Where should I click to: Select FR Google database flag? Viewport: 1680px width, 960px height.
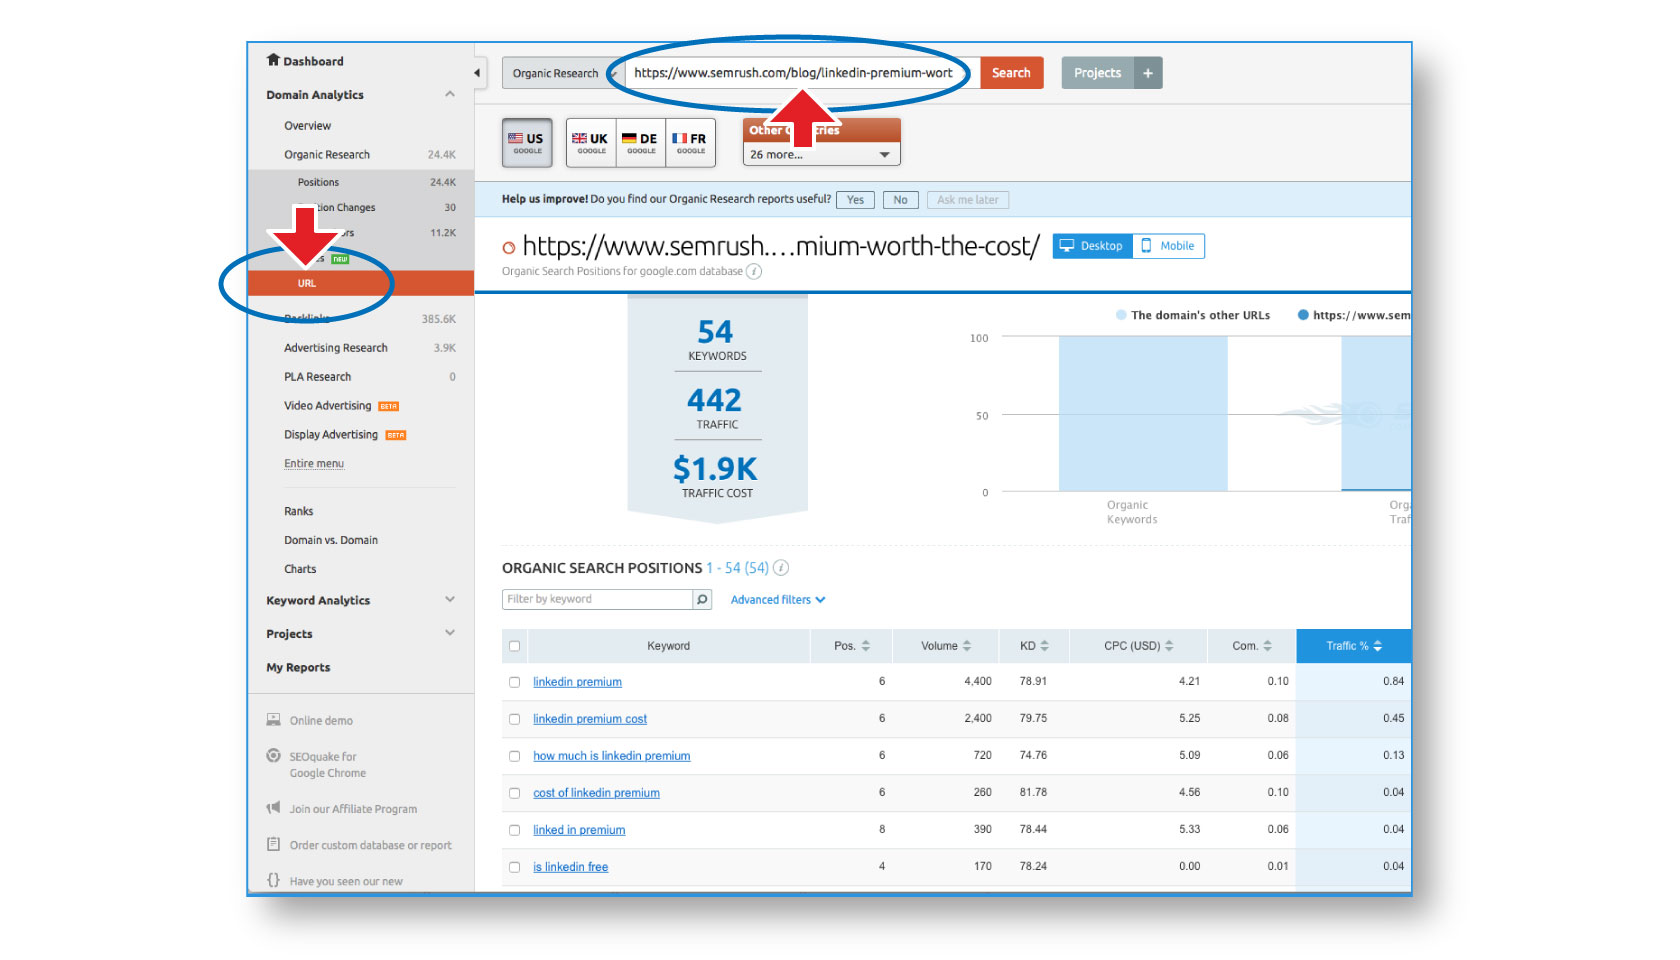690,143
